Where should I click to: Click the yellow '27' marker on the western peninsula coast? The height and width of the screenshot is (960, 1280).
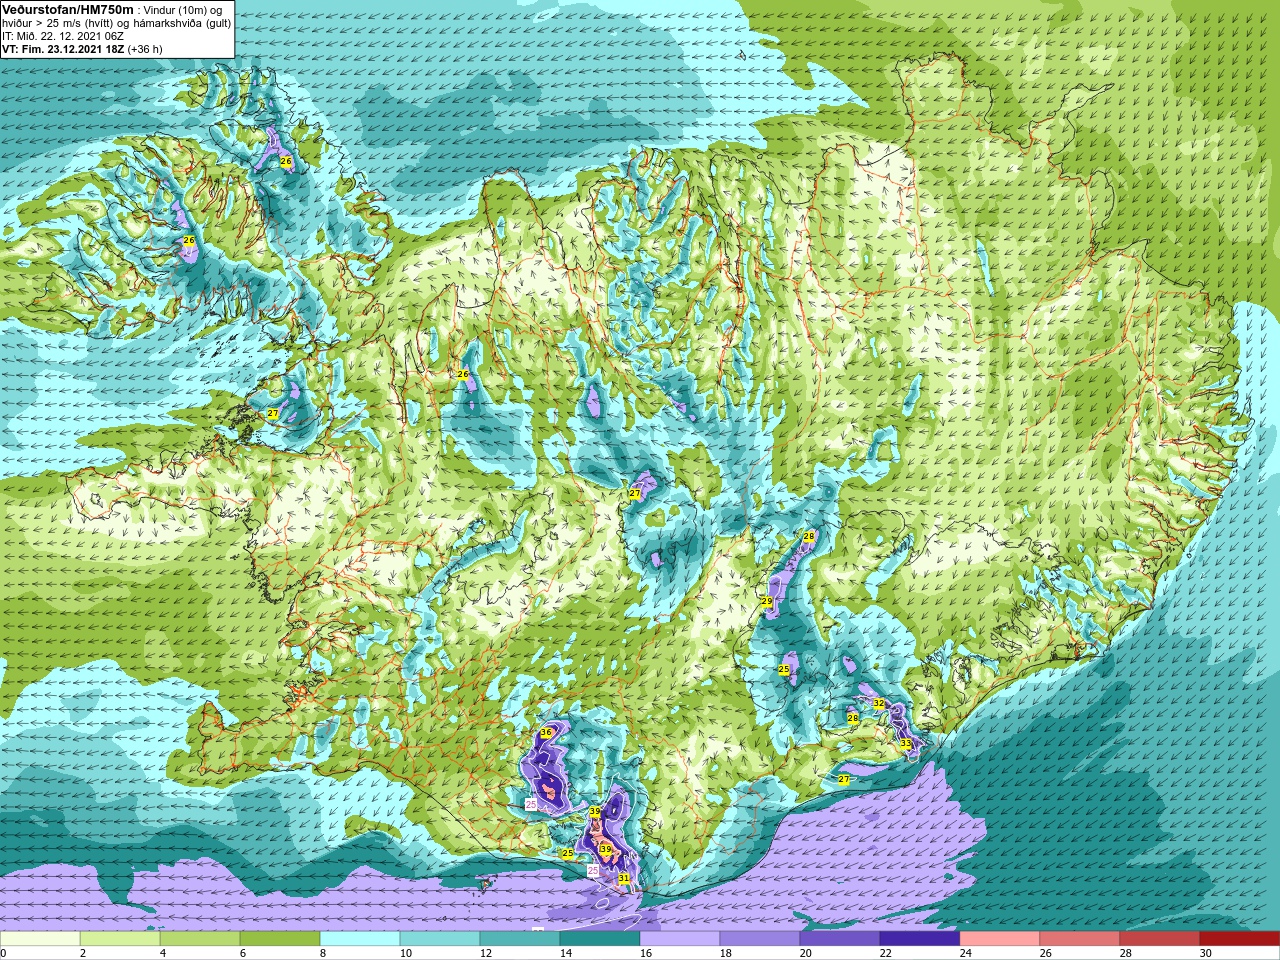273,414
